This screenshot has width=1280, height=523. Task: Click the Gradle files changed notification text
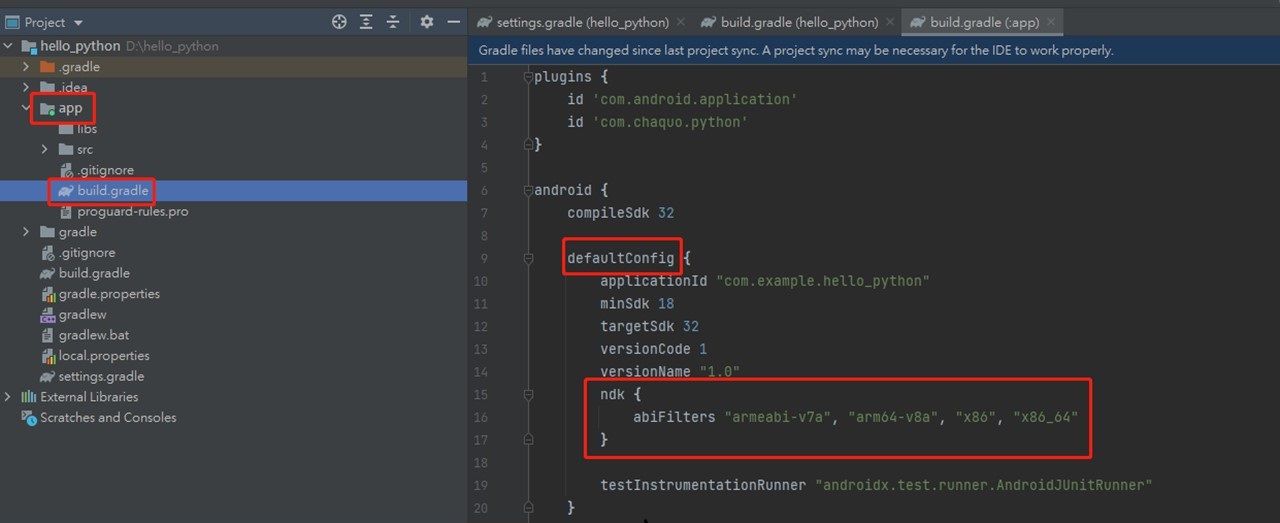coord(796,50)
